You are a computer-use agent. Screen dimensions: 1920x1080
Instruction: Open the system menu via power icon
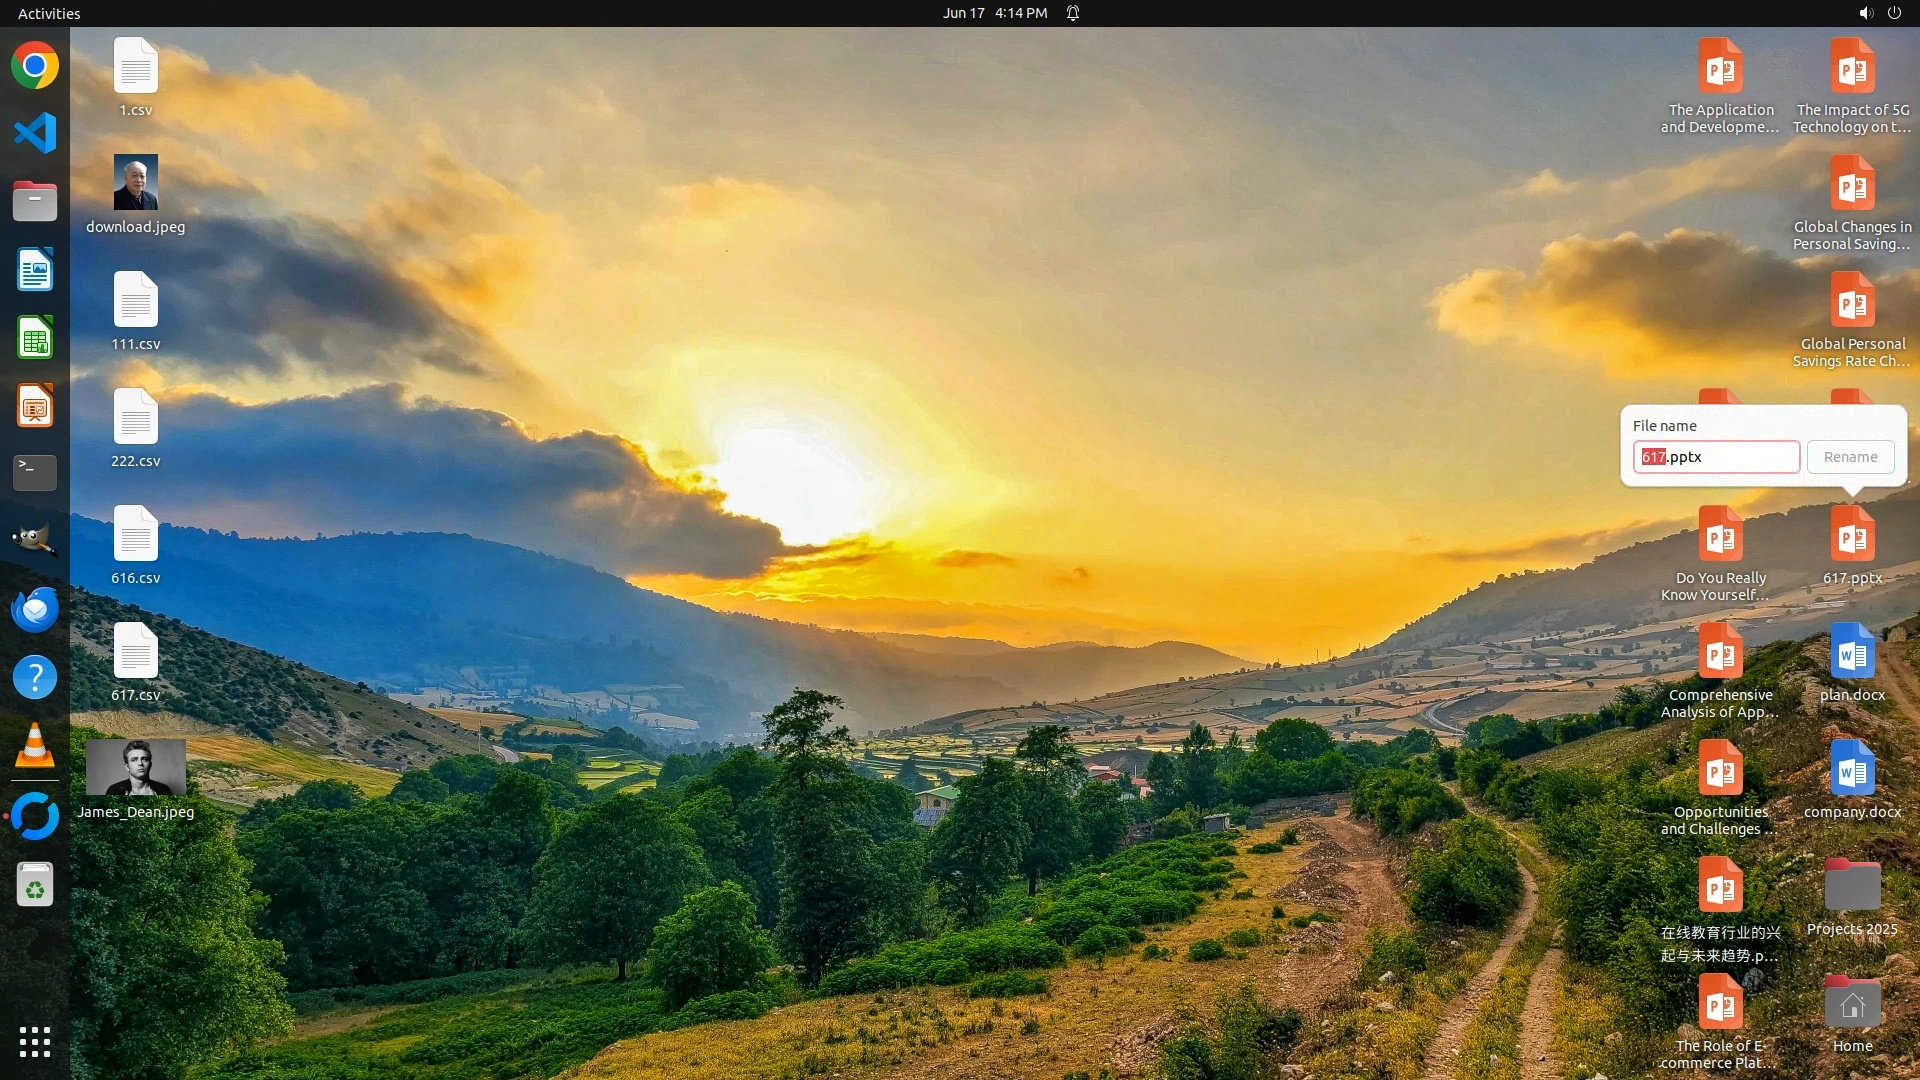pos(1894,13)
